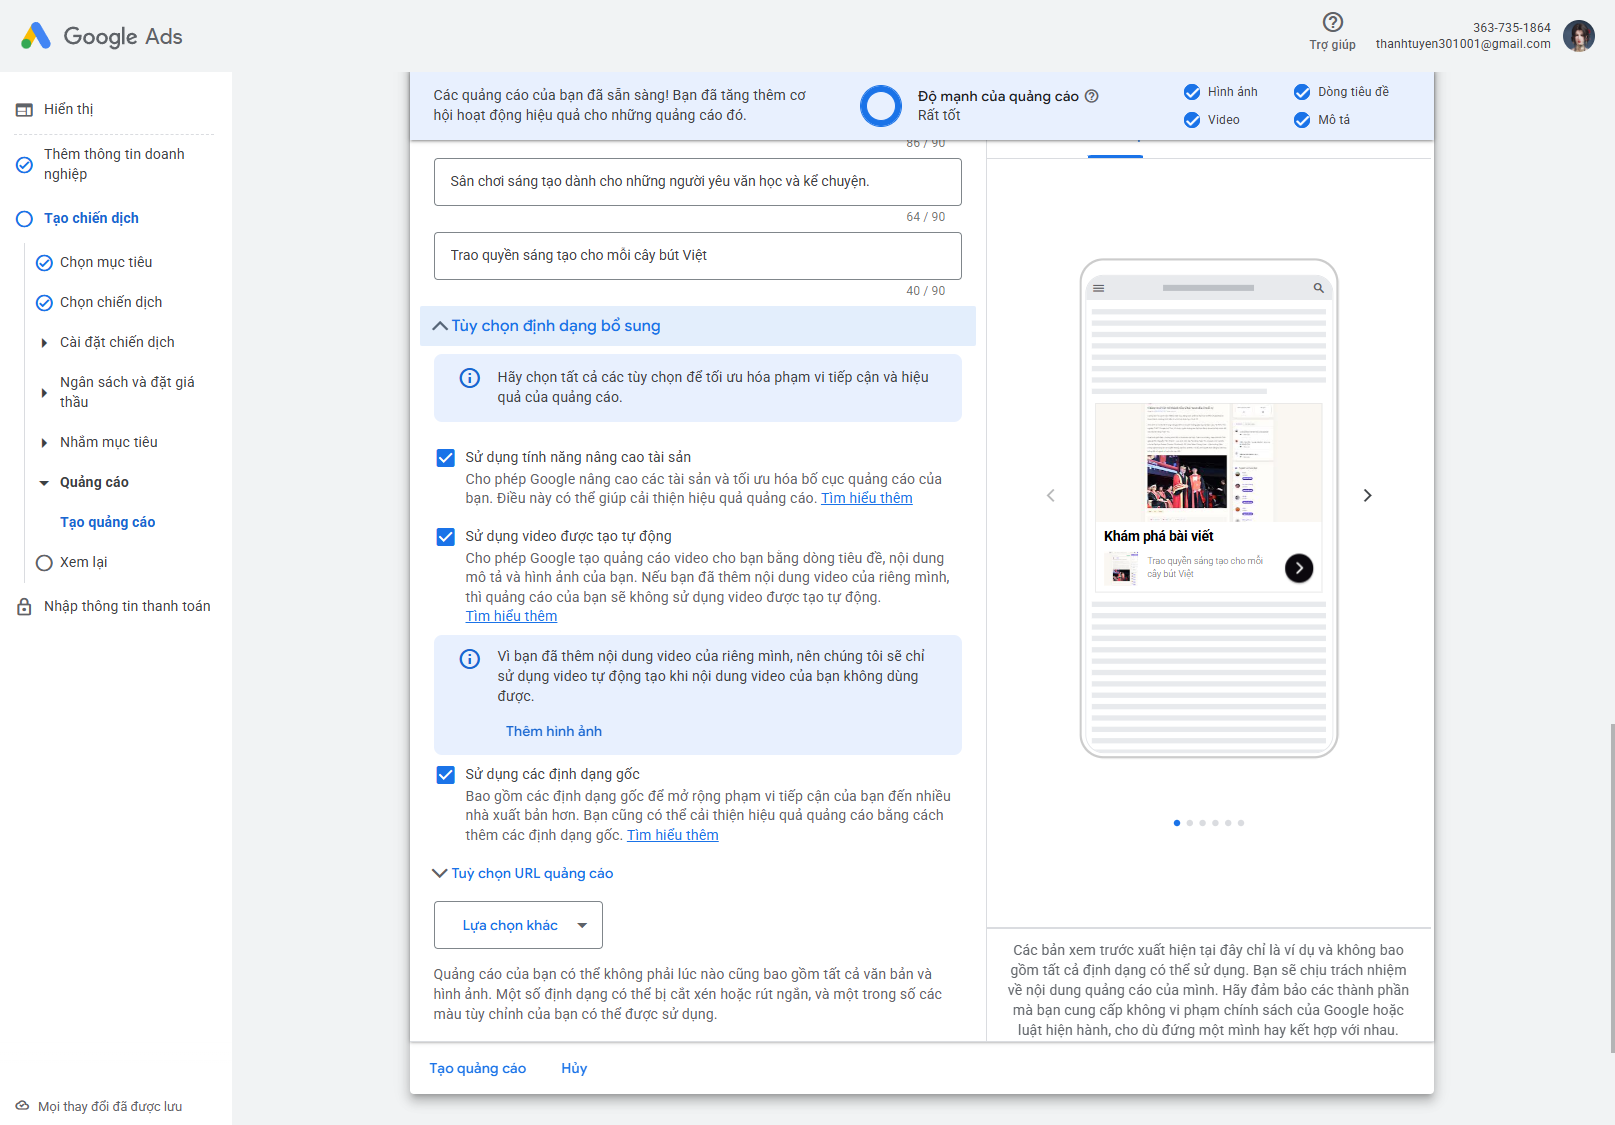This screenshot has width=1615, height=1125.
Task: Open Thêm thông tin doanh nghiệp step
Action: click(x=114, y=164)
